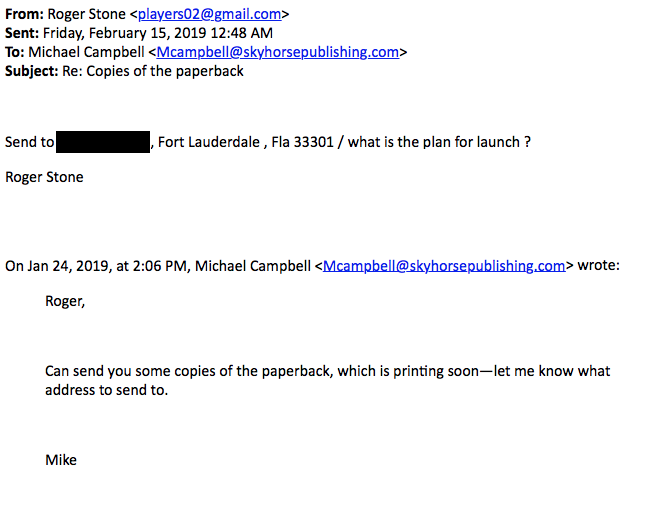
Task: Click the line address to send to.
Action: pyautogui.click(x=106, y=389)
